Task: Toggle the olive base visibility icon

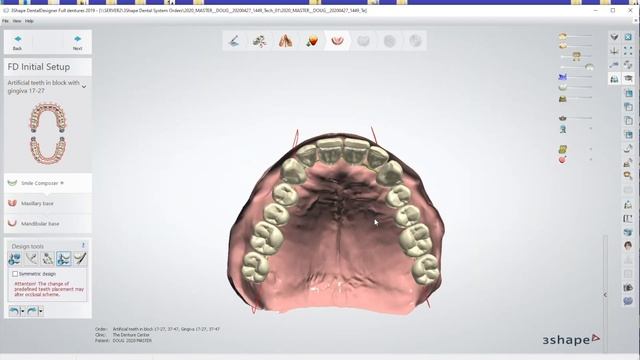Action: 562,98
